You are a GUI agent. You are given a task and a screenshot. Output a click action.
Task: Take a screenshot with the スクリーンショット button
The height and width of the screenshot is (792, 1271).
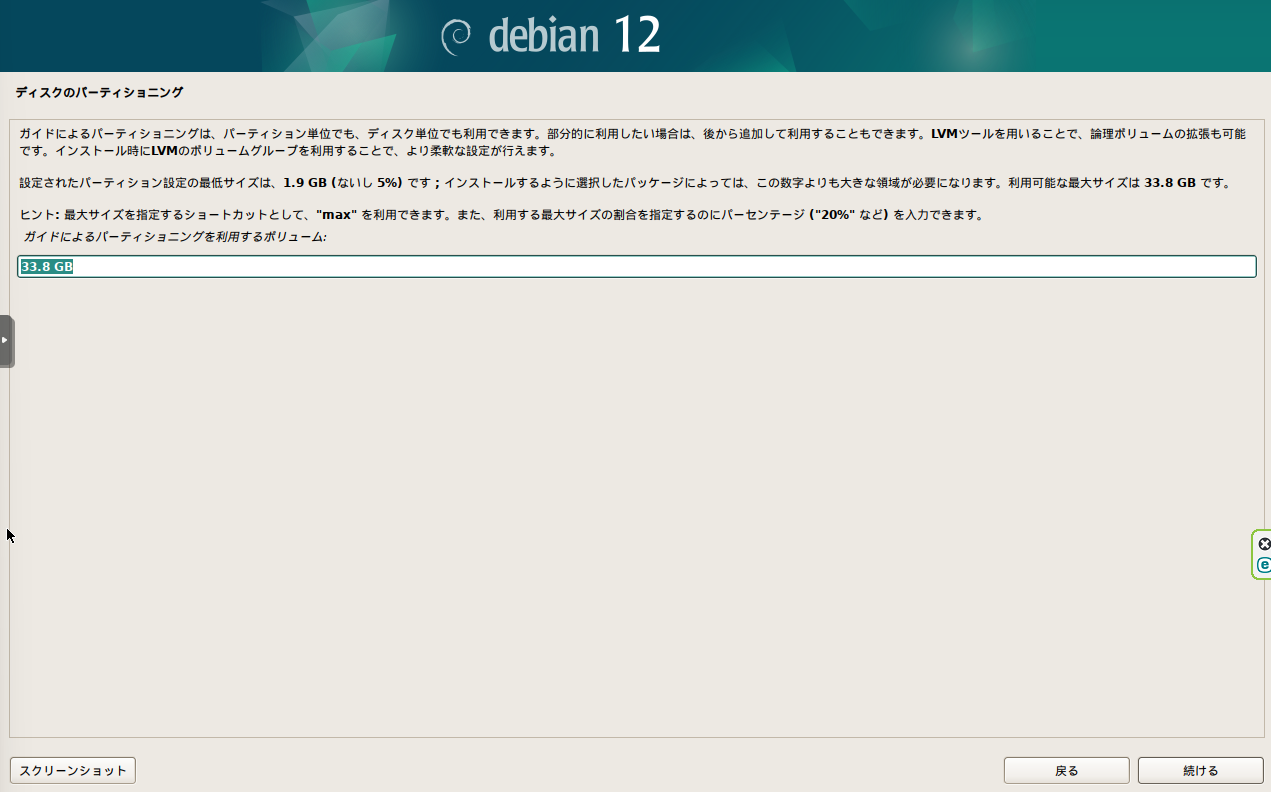pyautogui.click(x=72, y=770)
